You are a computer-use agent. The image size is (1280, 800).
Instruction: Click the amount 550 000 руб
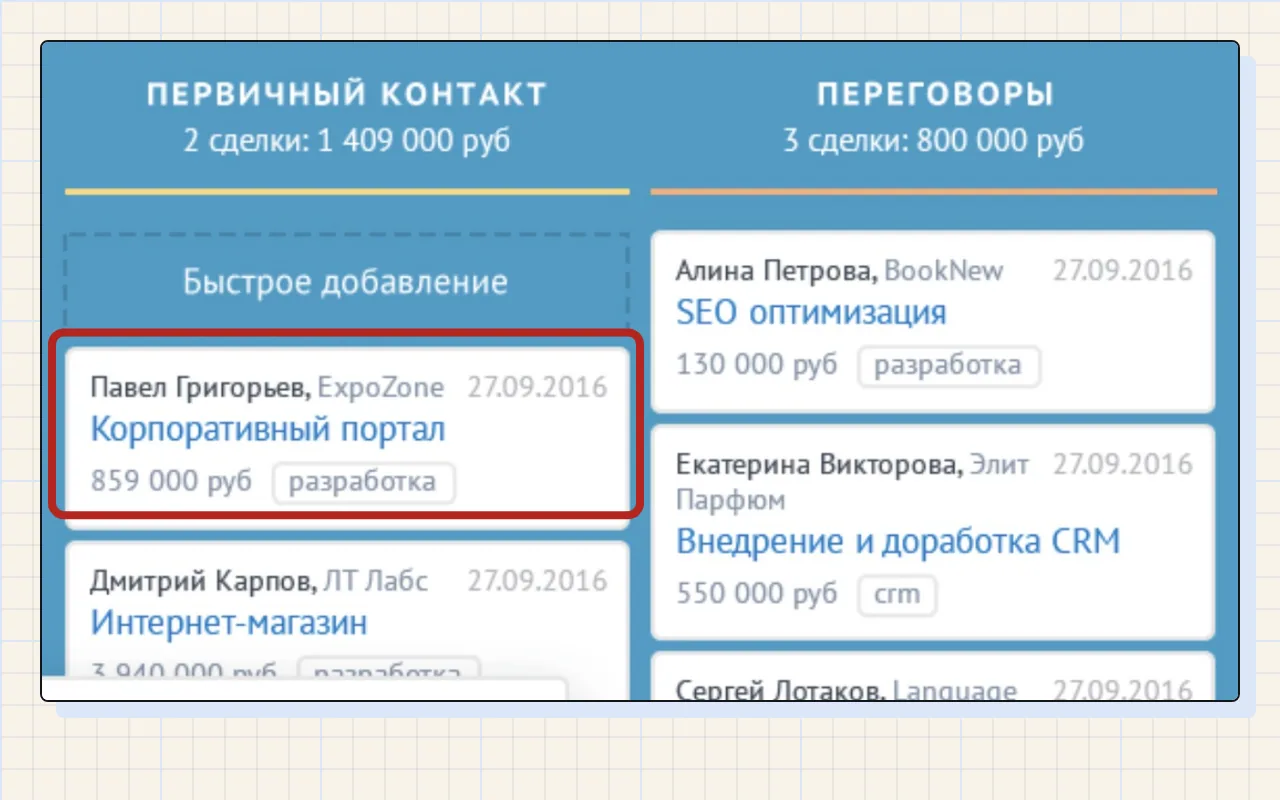757,594
